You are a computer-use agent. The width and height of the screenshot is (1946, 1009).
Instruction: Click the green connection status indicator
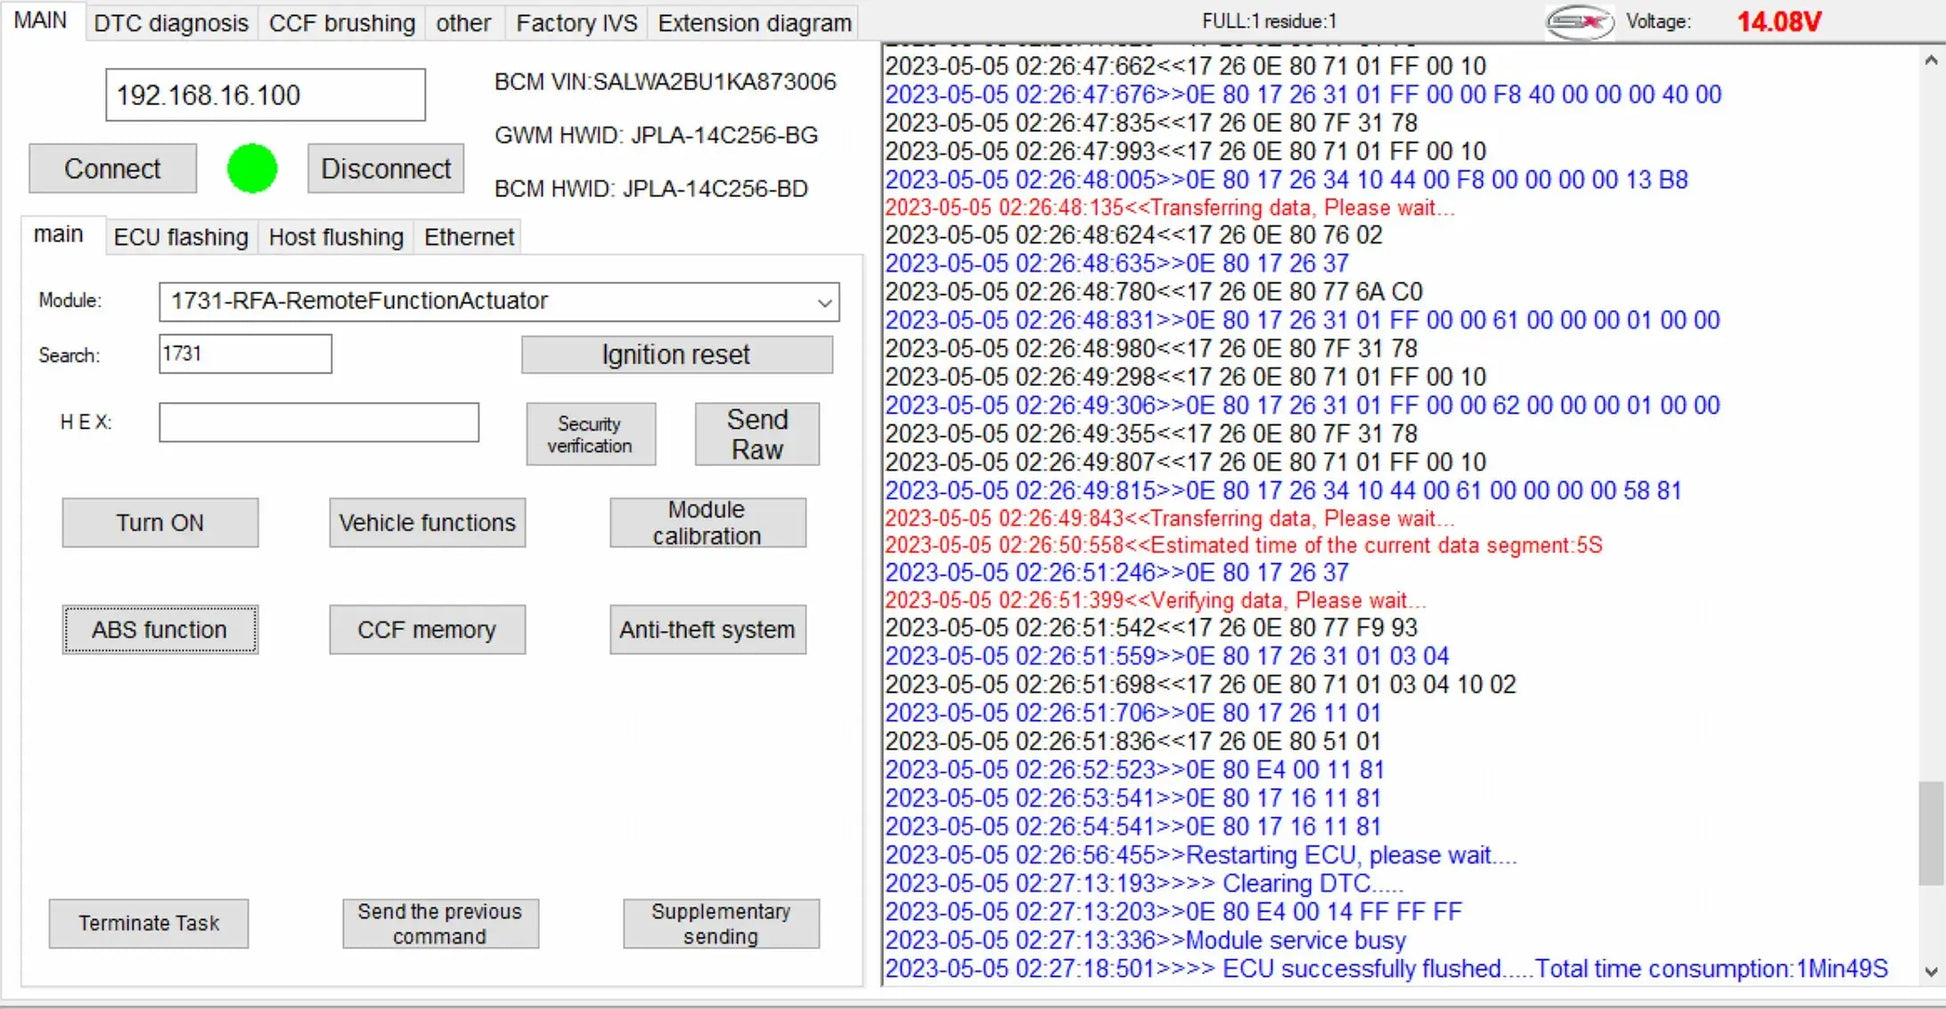coord(251,168)
